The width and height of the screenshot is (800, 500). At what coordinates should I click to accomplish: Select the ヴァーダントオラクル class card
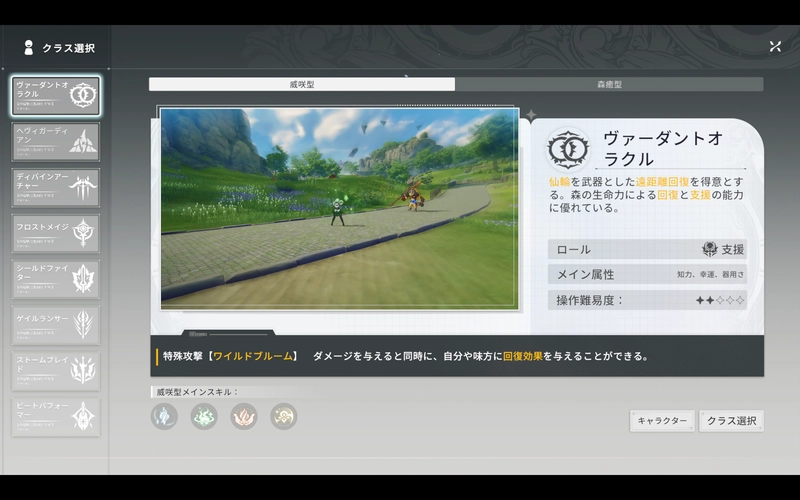(x=56, y=95)
